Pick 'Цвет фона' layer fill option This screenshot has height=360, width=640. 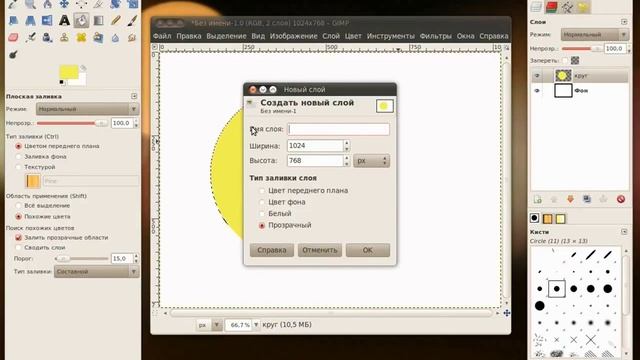pyautogui.click(x=262, y=202)
